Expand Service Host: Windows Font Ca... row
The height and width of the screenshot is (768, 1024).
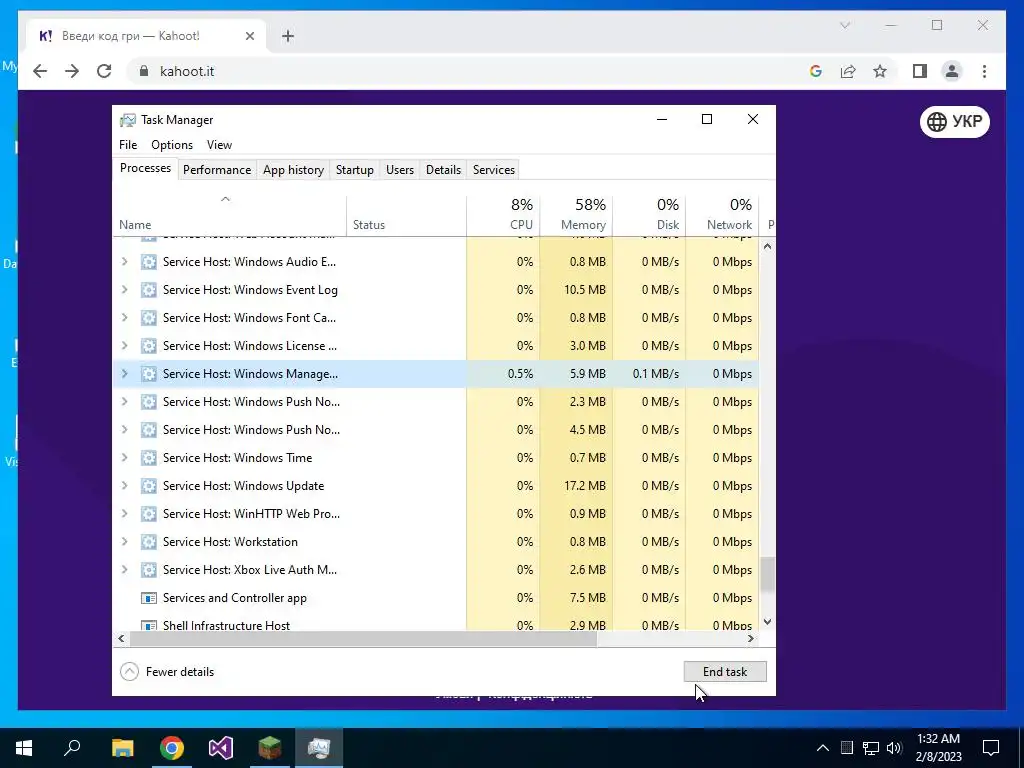click(124, 318)
